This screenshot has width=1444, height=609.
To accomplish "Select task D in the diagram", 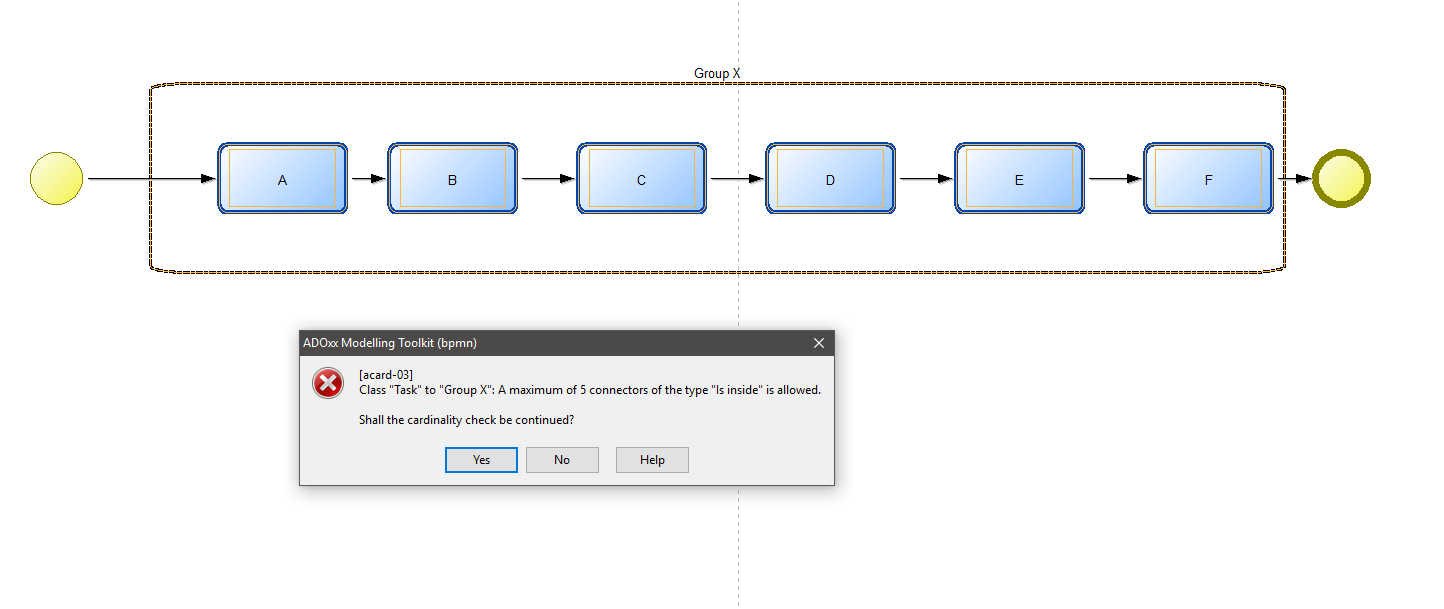I will pos(830,179).
